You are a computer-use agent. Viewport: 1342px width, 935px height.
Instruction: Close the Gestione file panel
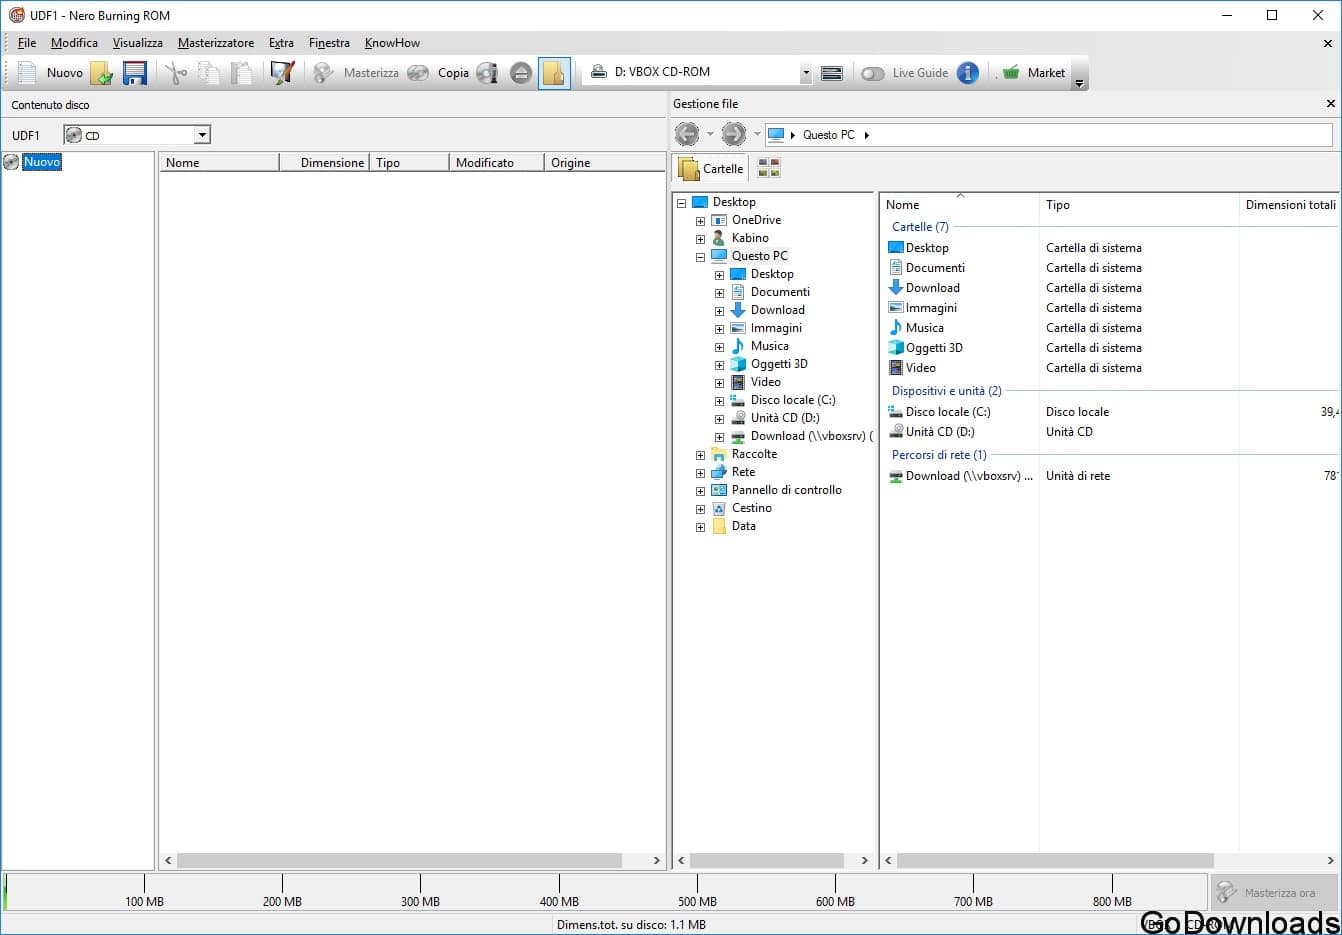(x=1330, y=104)
